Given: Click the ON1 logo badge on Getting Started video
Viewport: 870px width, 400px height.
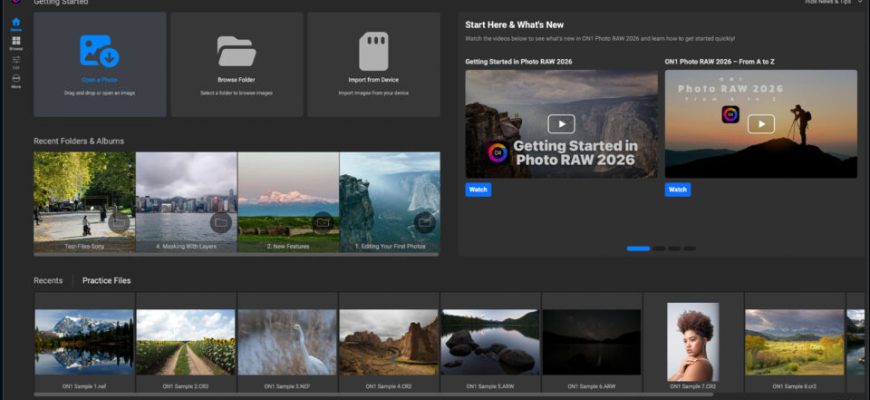Looking at the screenshot, I should 498,153.
